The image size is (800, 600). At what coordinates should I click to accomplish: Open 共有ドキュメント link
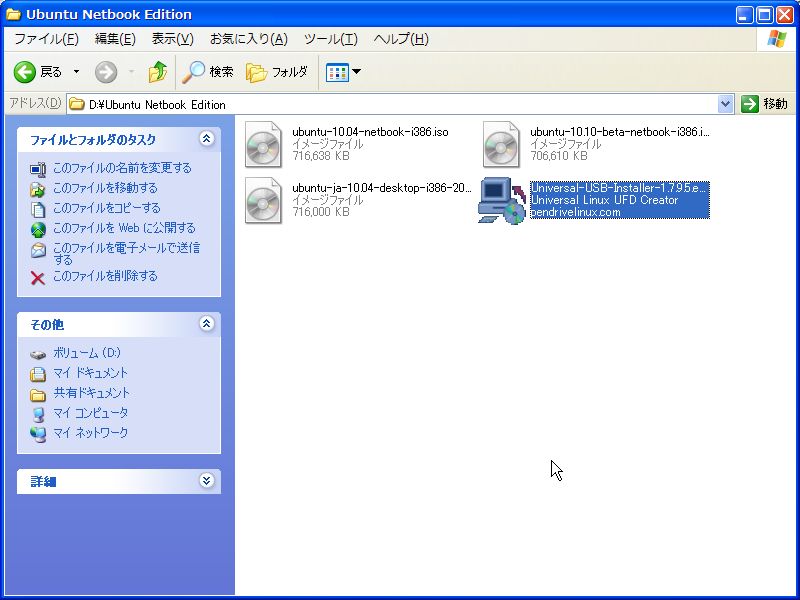pos(92,393)
